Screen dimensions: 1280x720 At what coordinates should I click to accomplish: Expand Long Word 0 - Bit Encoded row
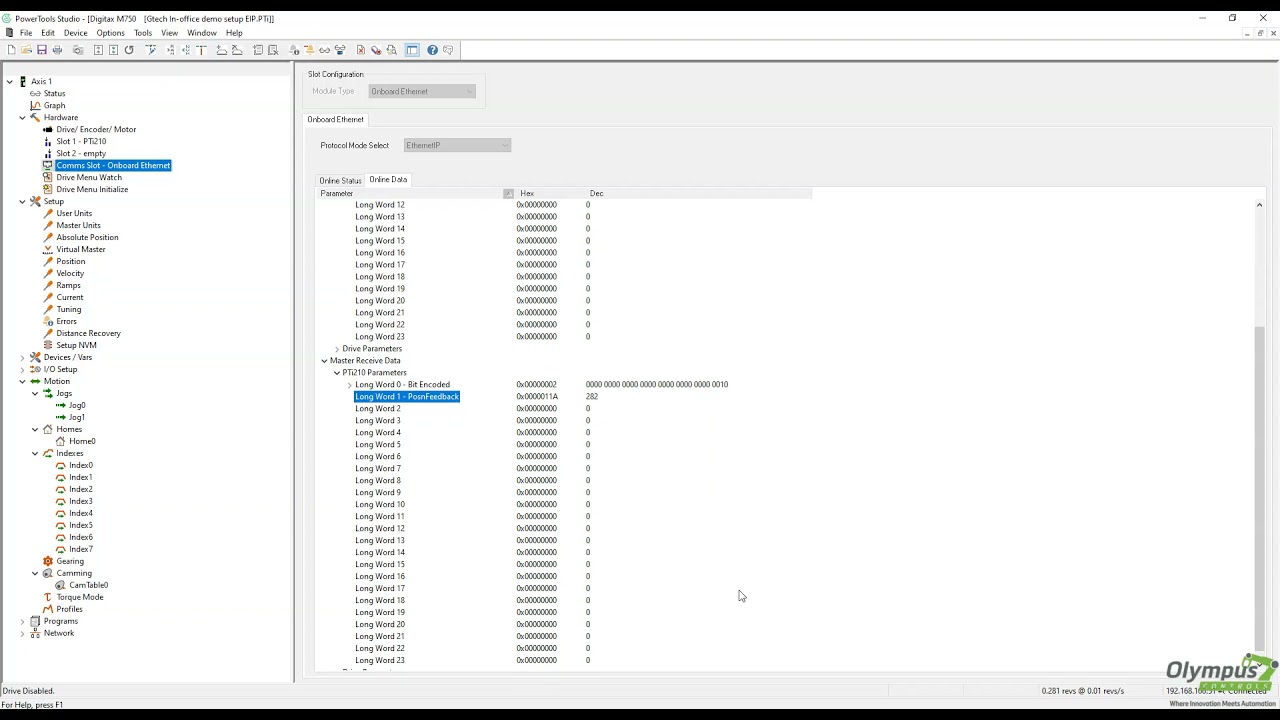tap(349, 385)
